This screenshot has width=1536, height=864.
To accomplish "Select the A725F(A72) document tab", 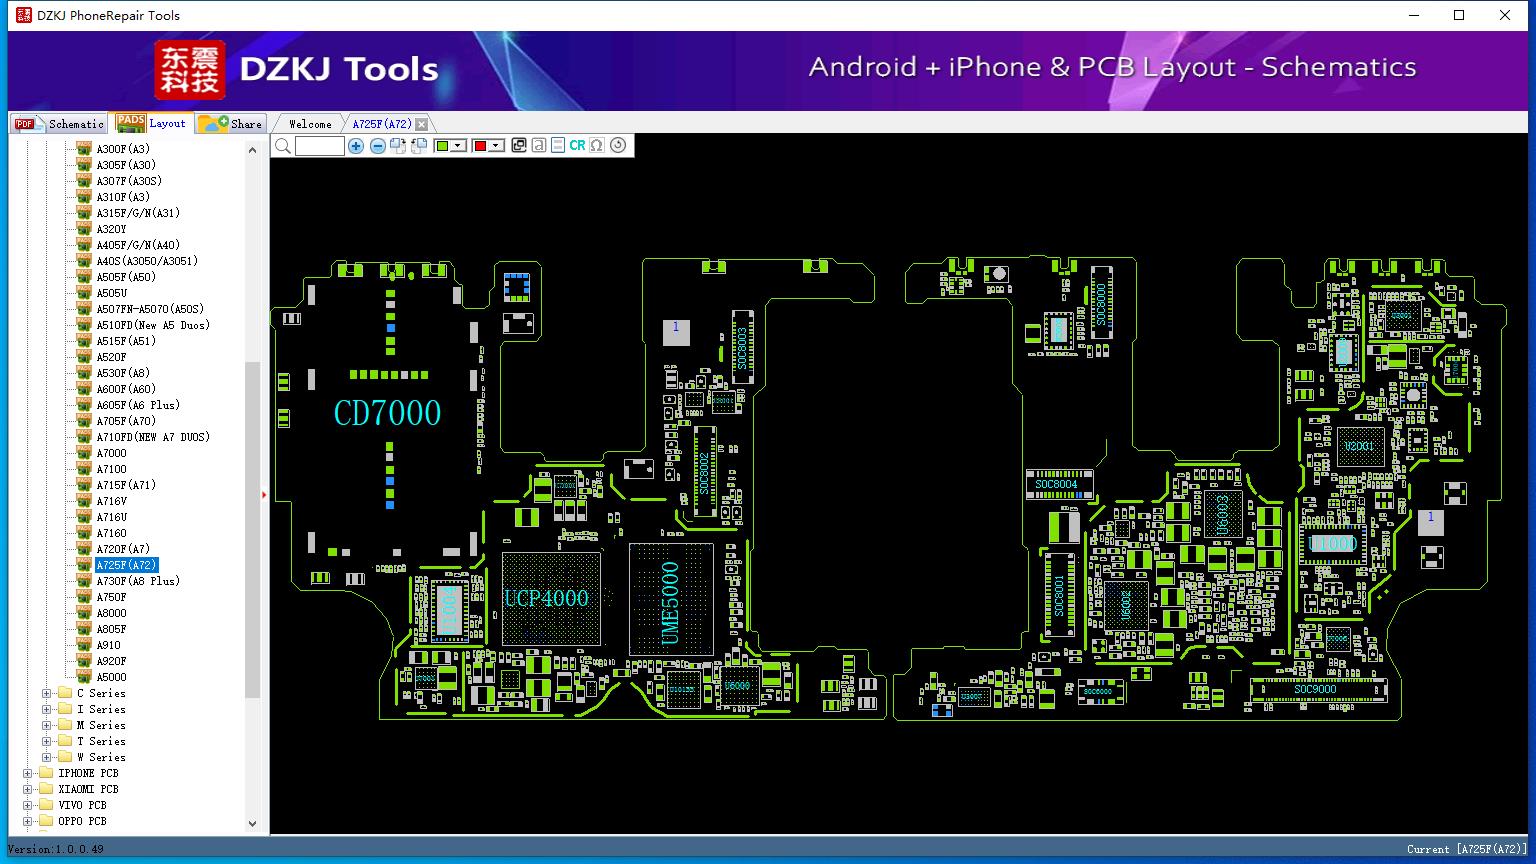I will click(x=382, y=124).
